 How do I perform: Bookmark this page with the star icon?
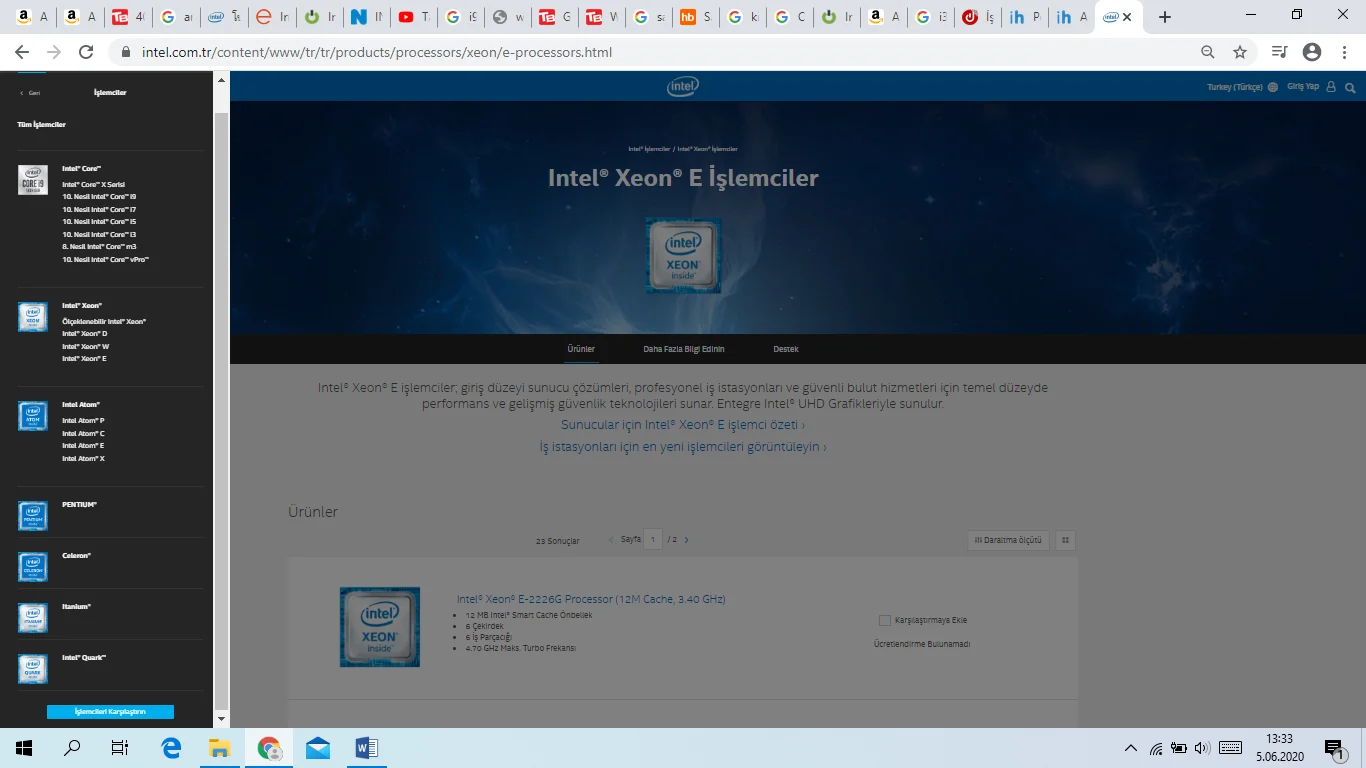click(x=1240, y=52)
